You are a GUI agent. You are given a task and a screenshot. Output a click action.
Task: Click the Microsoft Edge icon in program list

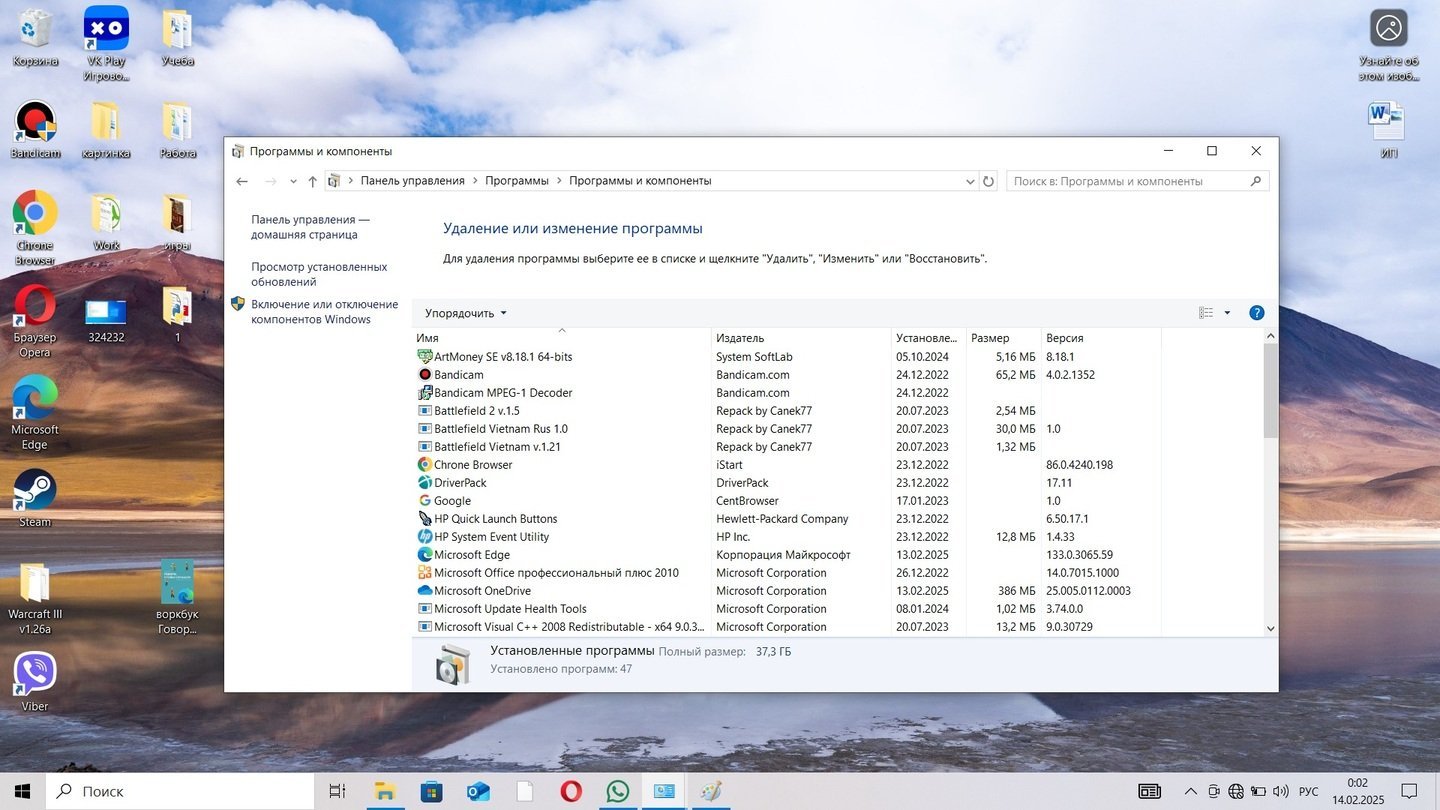425,555
